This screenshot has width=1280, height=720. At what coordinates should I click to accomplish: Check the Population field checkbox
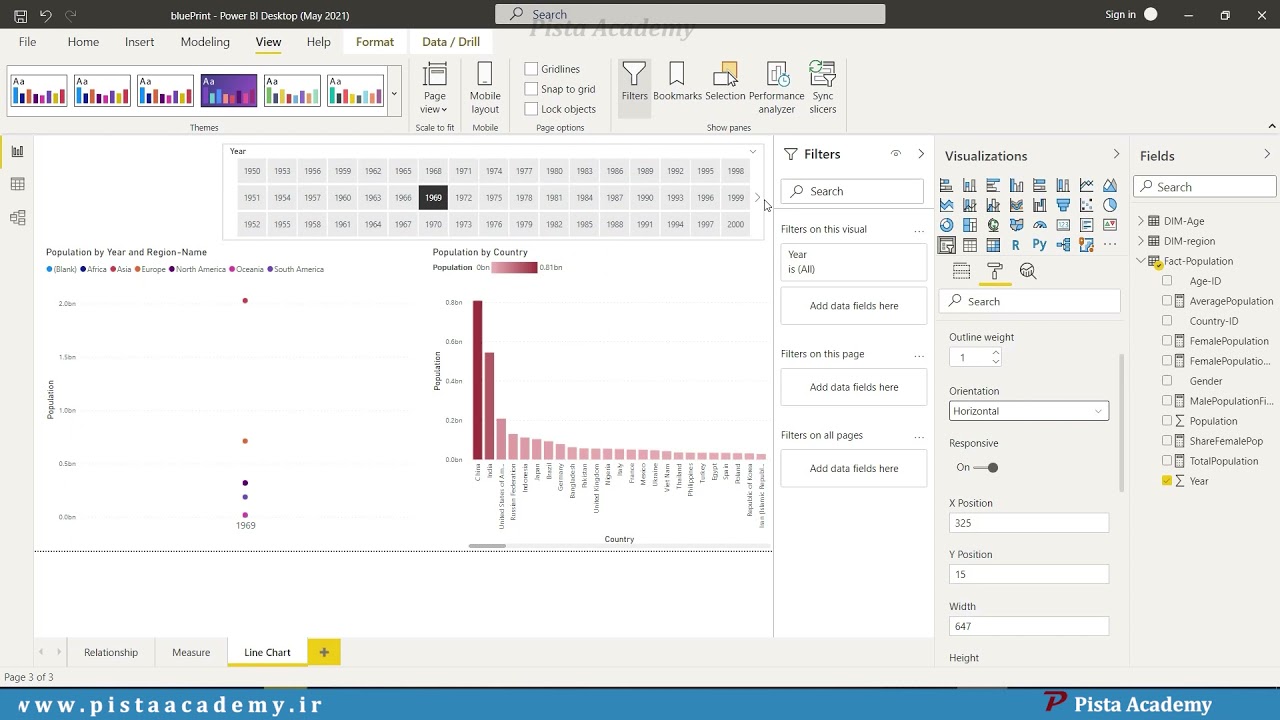pyautogui.click(x=1167, y=421)
